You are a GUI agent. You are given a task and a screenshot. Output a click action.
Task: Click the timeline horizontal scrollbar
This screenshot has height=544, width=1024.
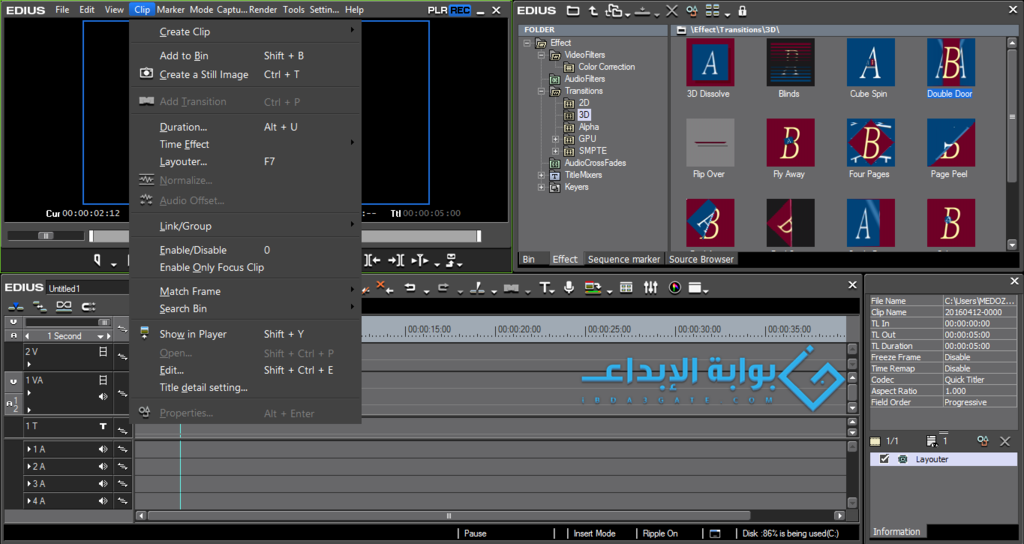(x=449, y=516)
